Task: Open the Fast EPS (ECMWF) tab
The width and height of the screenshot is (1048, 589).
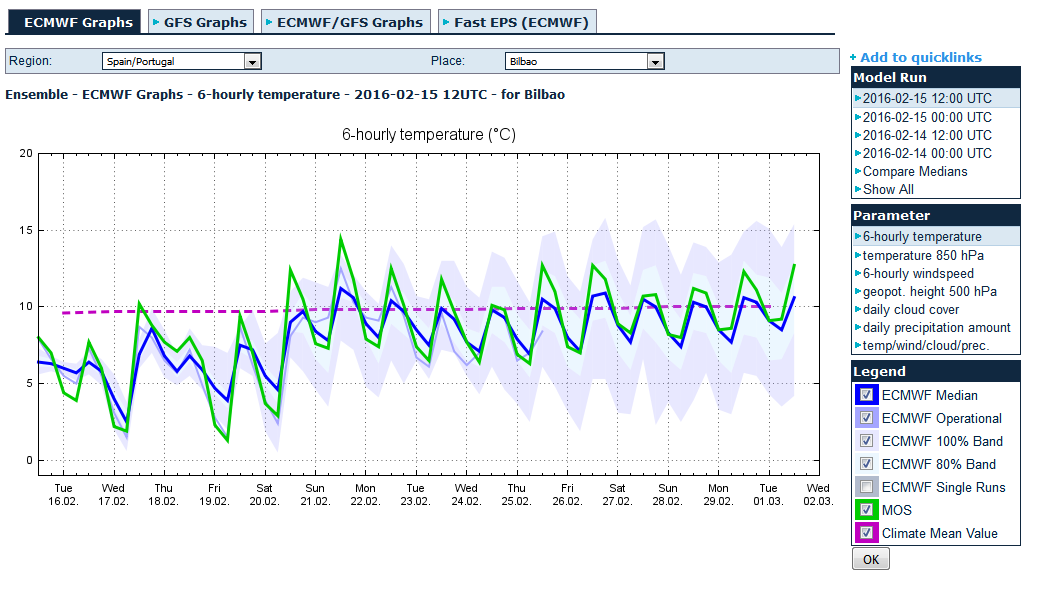Action: (x=517, y=22)
